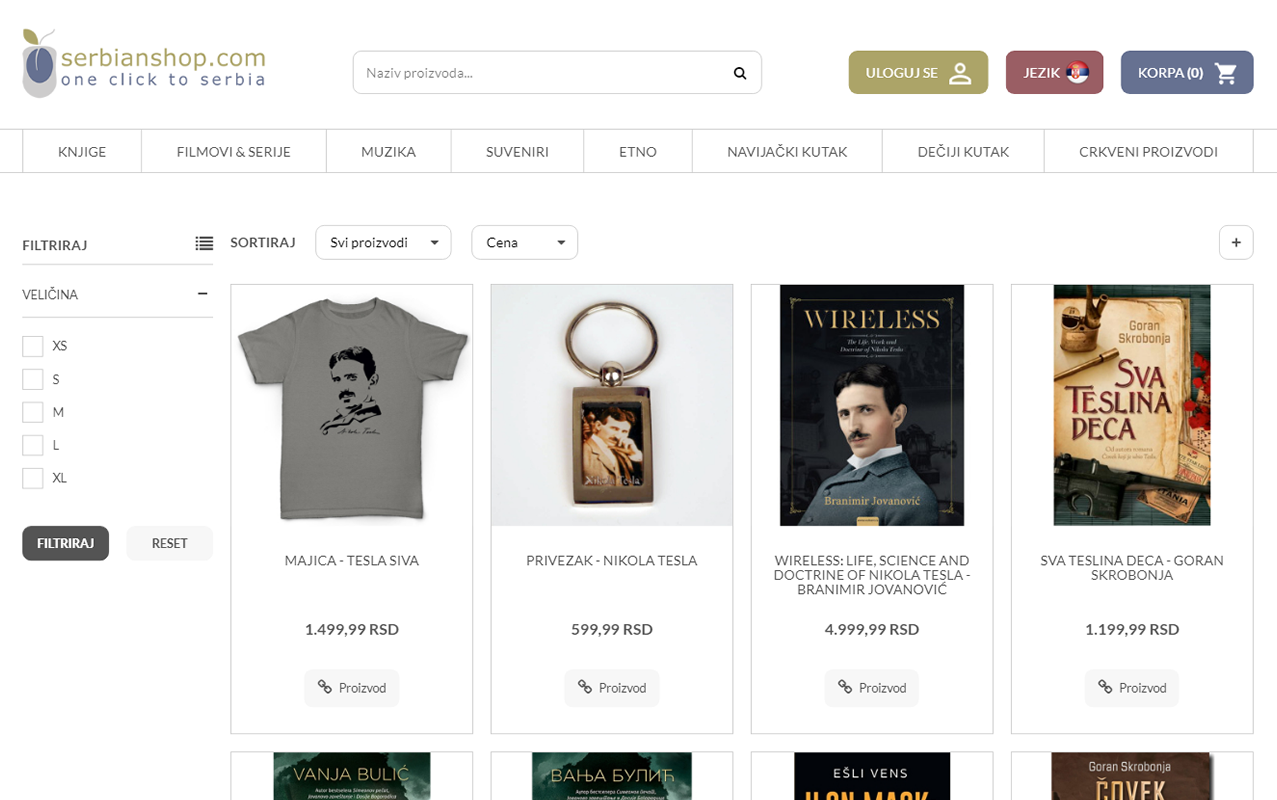Click link icon under Majica - Tesla Siva

click(x=325, y=687)
